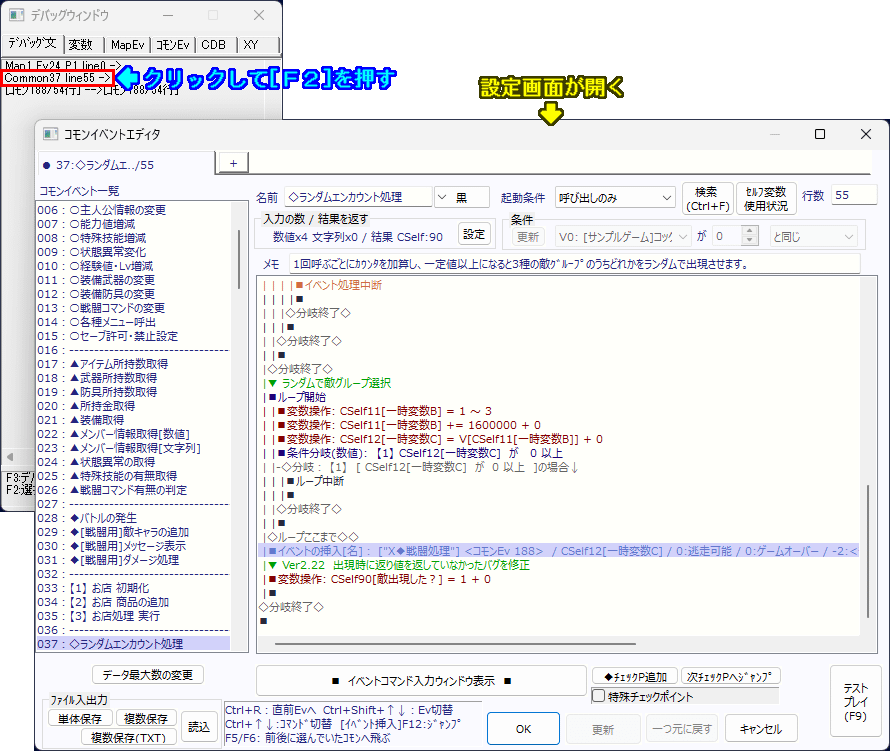The height and width of the screenshot is (751, 890).
Task: Open the MapEv tab in debug window
Action: 128,44
